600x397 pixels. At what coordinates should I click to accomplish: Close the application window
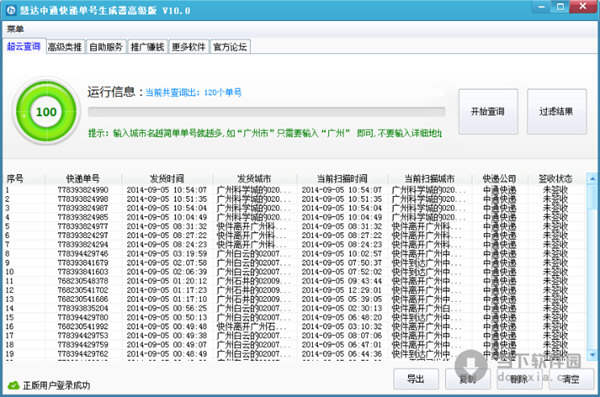pos(583,7)
